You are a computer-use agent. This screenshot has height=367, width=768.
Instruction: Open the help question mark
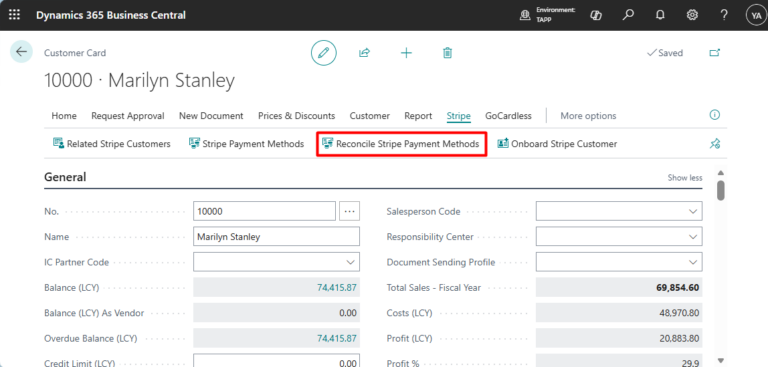pos(724,15)
